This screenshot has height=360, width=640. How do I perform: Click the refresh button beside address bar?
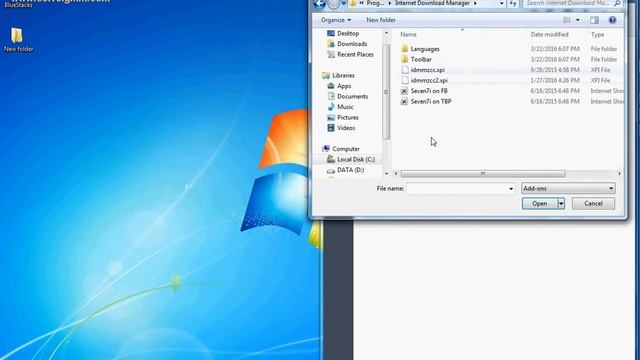click(x=513, y=4)
